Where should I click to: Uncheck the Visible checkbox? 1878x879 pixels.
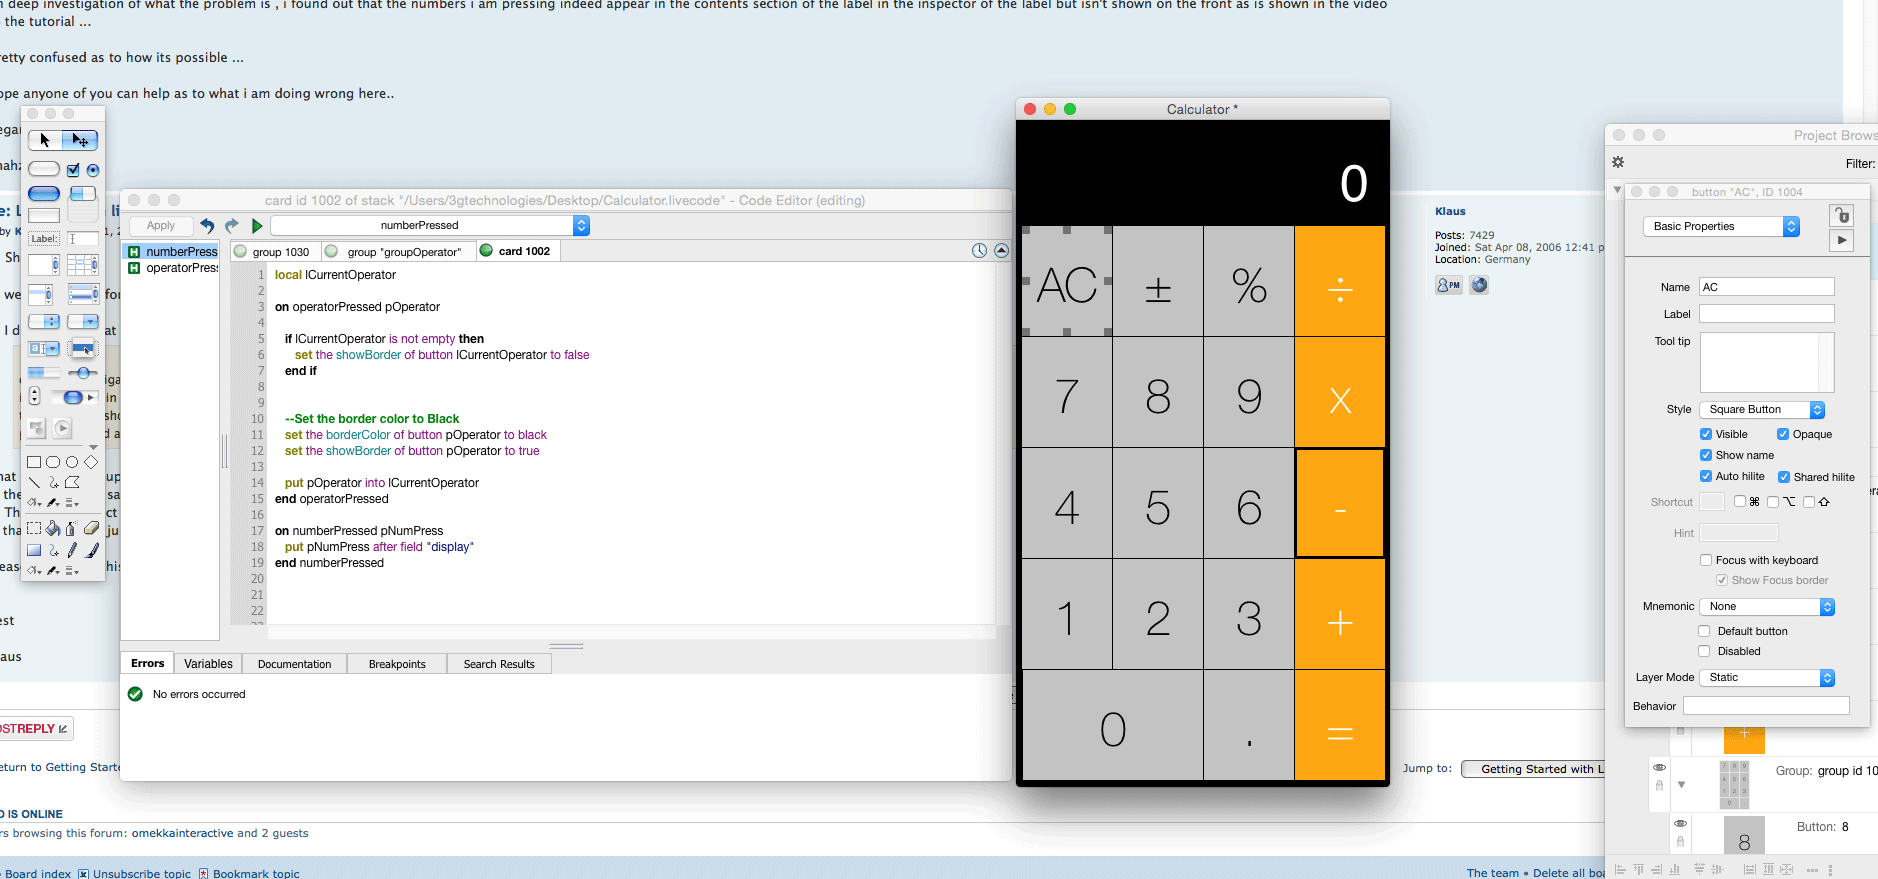tap(1706, 434)
